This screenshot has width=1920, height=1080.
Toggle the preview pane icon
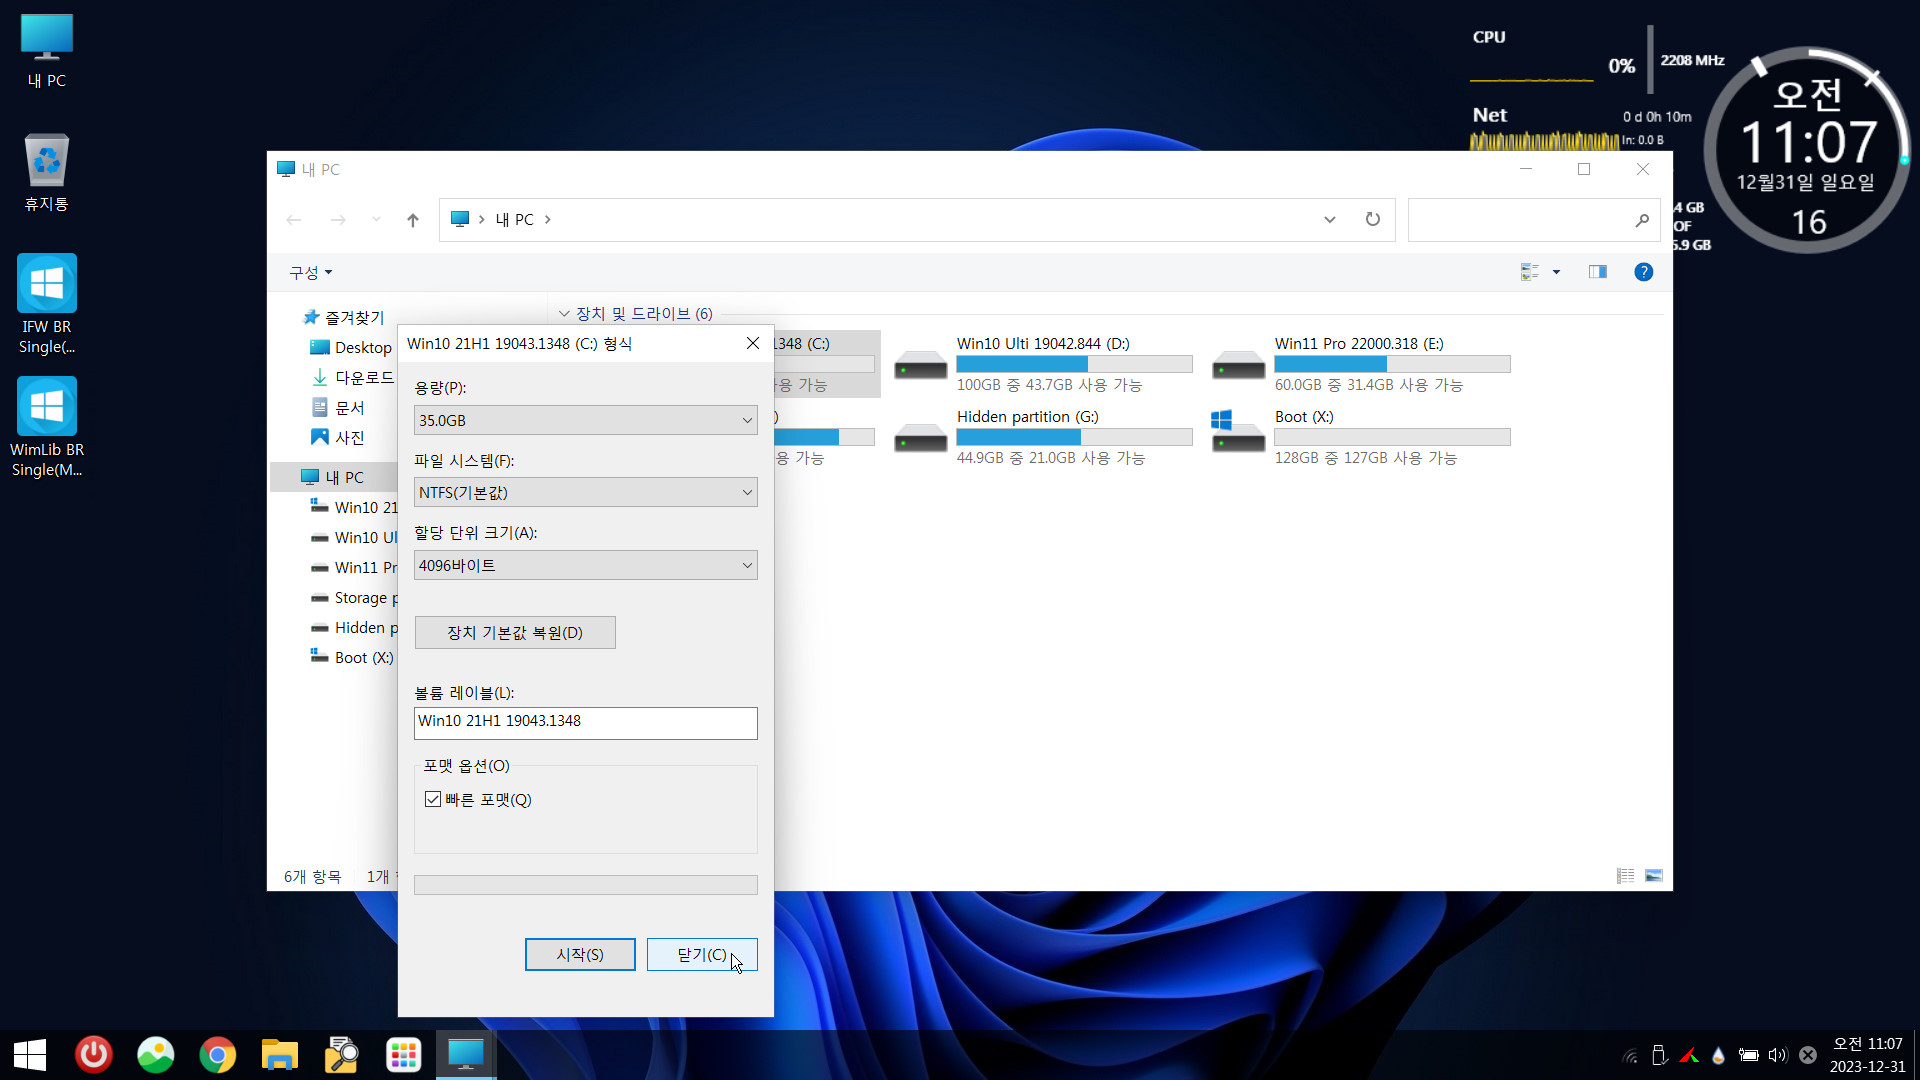(x=1598, y=272)
